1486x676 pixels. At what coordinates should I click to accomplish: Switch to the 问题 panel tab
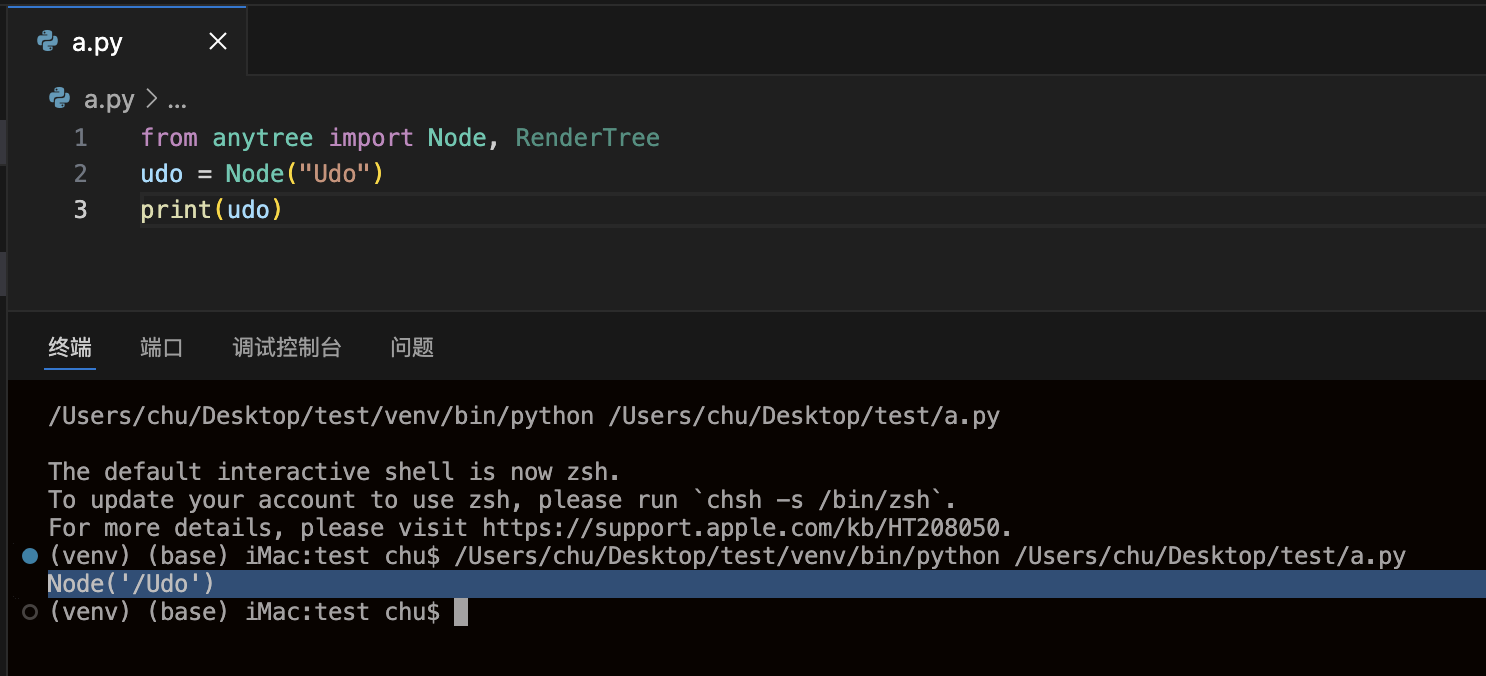point(412,348)
